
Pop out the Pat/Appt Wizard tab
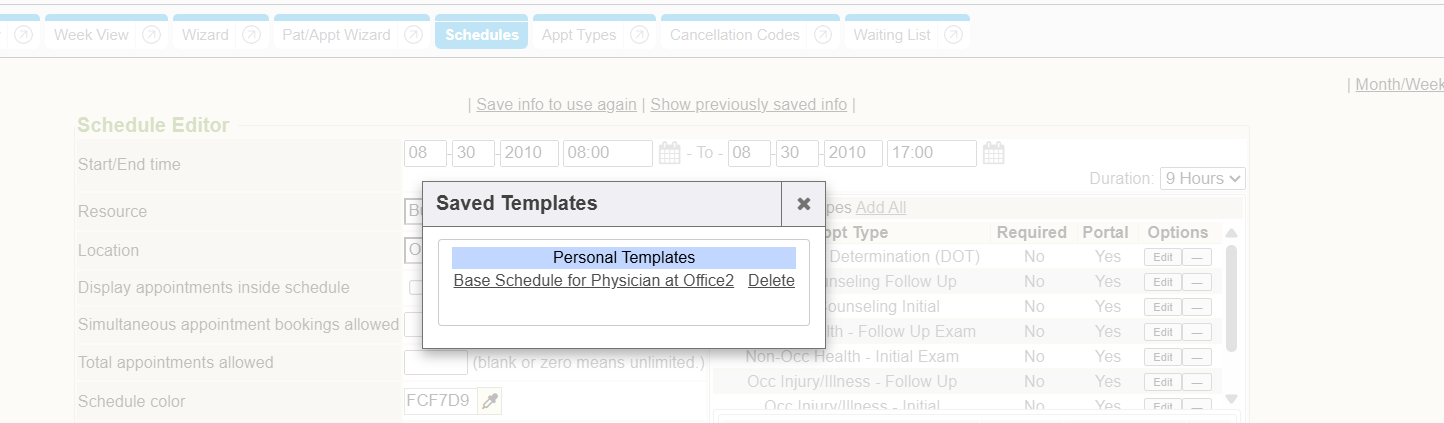click(413, 35)
